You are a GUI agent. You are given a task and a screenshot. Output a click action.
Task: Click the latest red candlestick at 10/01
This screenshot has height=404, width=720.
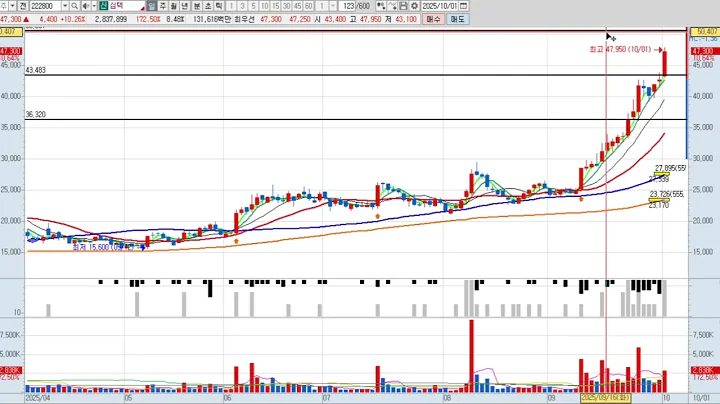[x=664, y=63]
